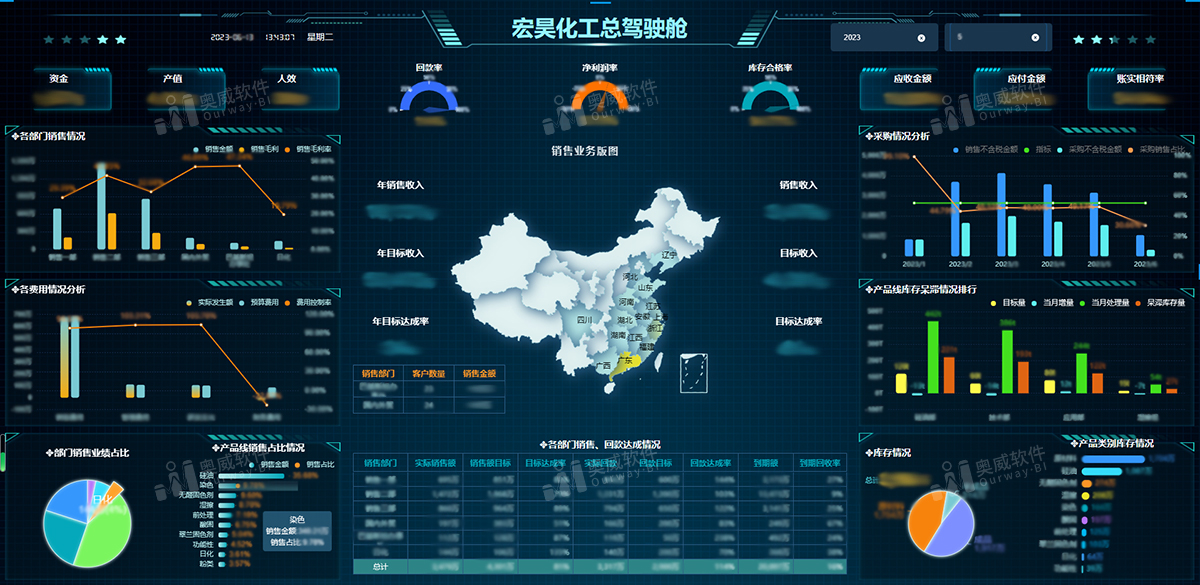Viewport: 1200px width, 585px height.
Task: Toggle 目标量 legend in 产品线库存 chart
Action: (1008, 302)
